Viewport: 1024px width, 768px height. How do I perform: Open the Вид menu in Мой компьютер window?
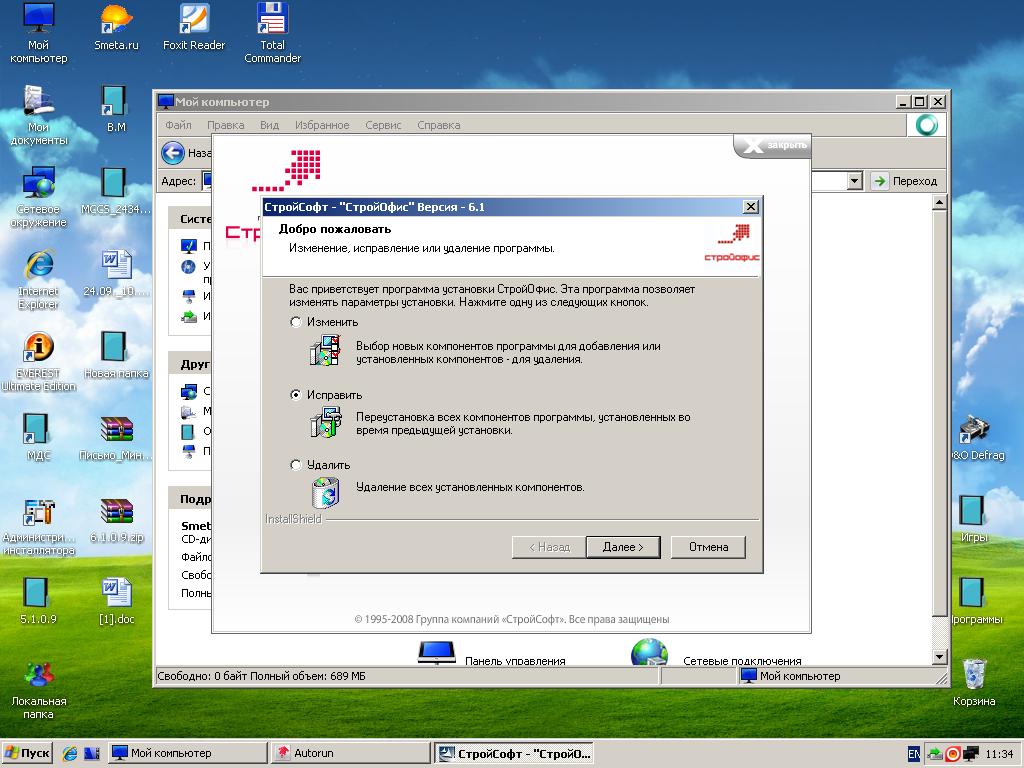[x=269, y=125]
